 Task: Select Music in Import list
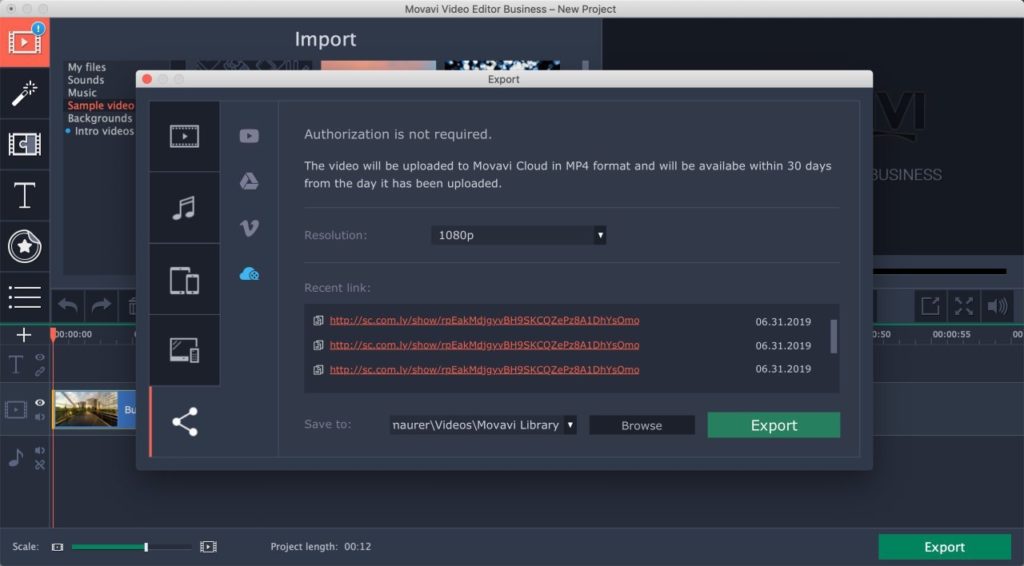click(82, 93)
